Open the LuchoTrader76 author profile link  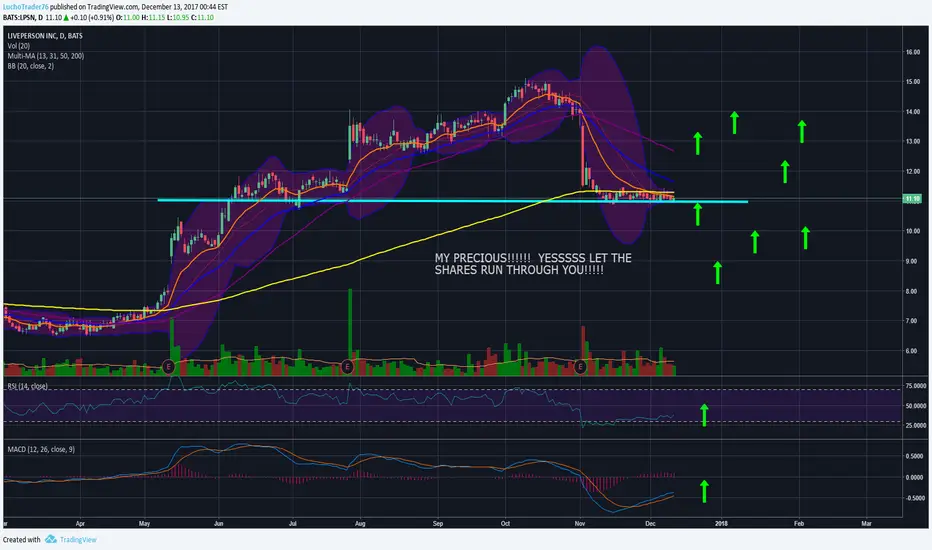(26, 7)
